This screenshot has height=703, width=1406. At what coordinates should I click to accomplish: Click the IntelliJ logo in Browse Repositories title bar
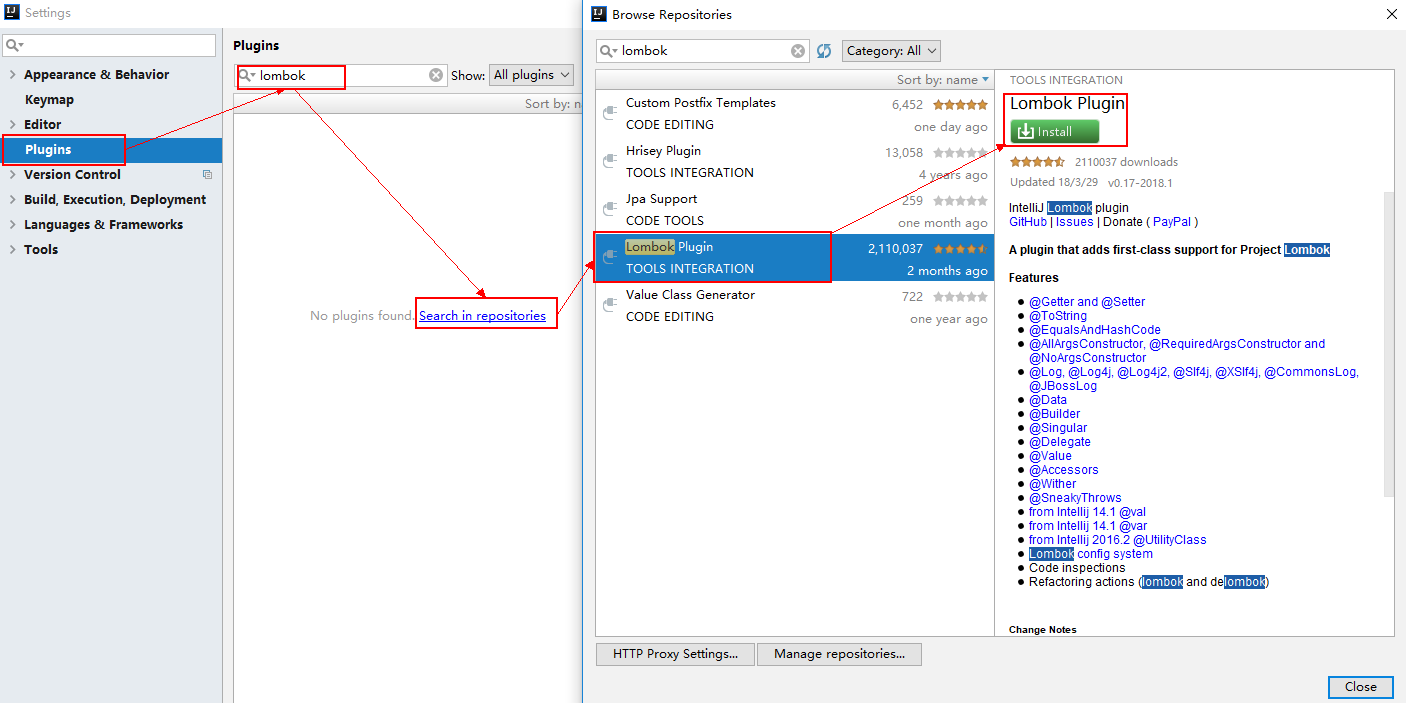599,14
